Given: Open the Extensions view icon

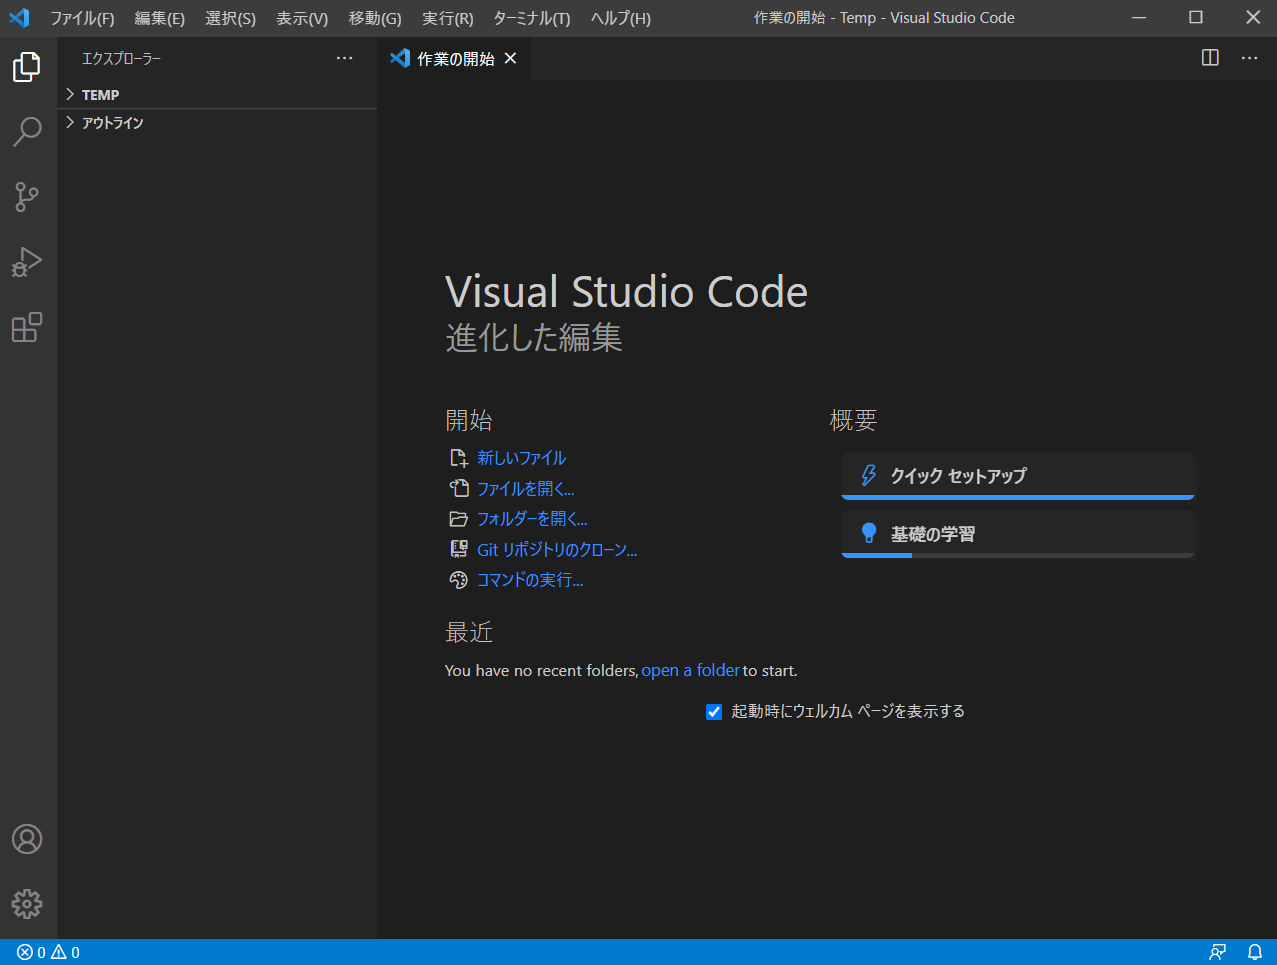Looking at the screenshot, I should point(27,328).
